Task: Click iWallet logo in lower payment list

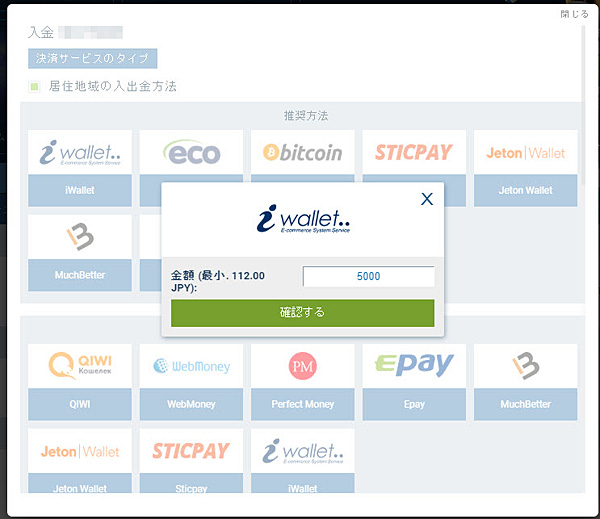Action: click(x=303, y=451)
